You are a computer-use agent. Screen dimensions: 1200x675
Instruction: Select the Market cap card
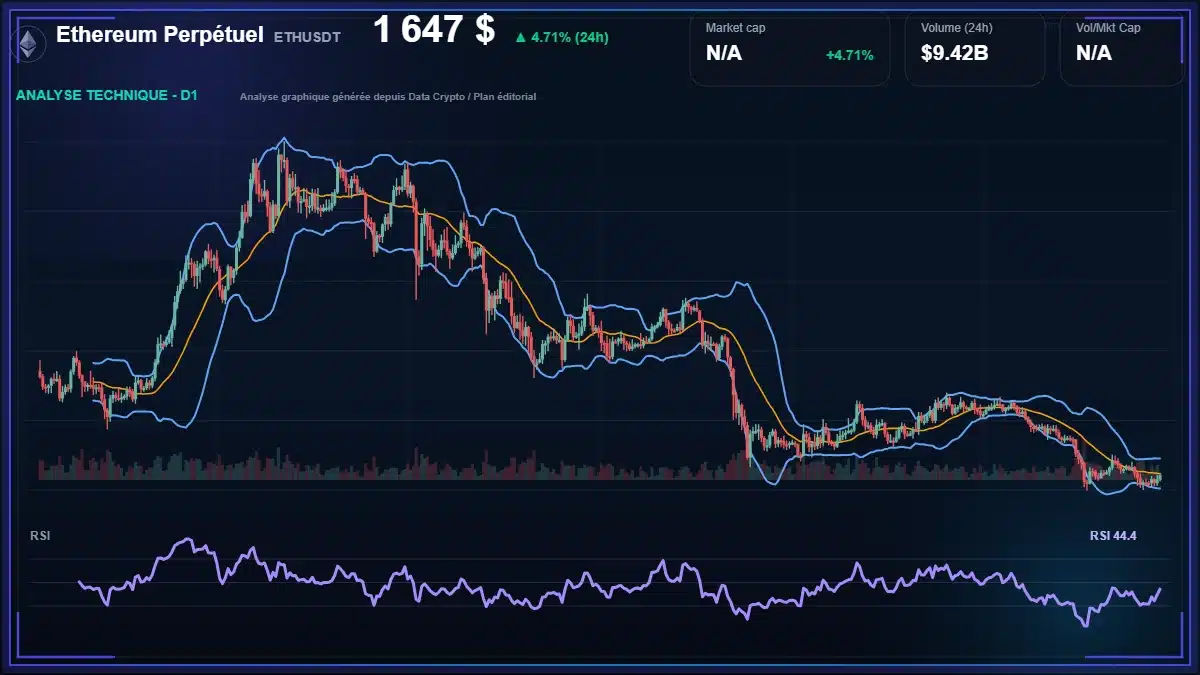point(790,48)
